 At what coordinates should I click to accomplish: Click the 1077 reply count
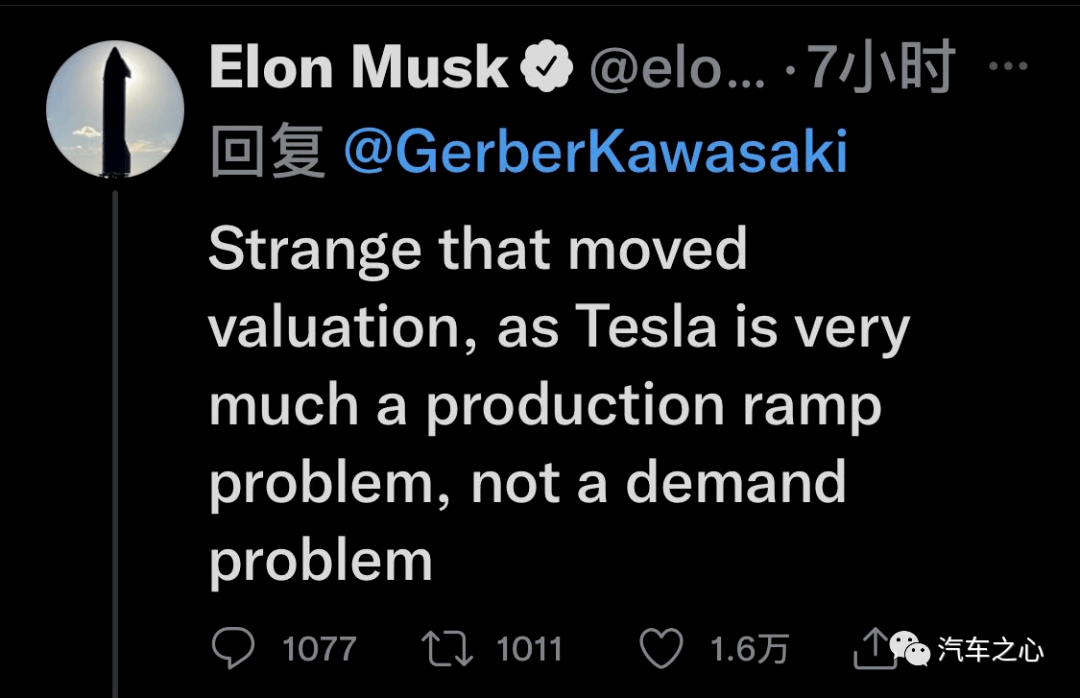click(x=320, y=649)
